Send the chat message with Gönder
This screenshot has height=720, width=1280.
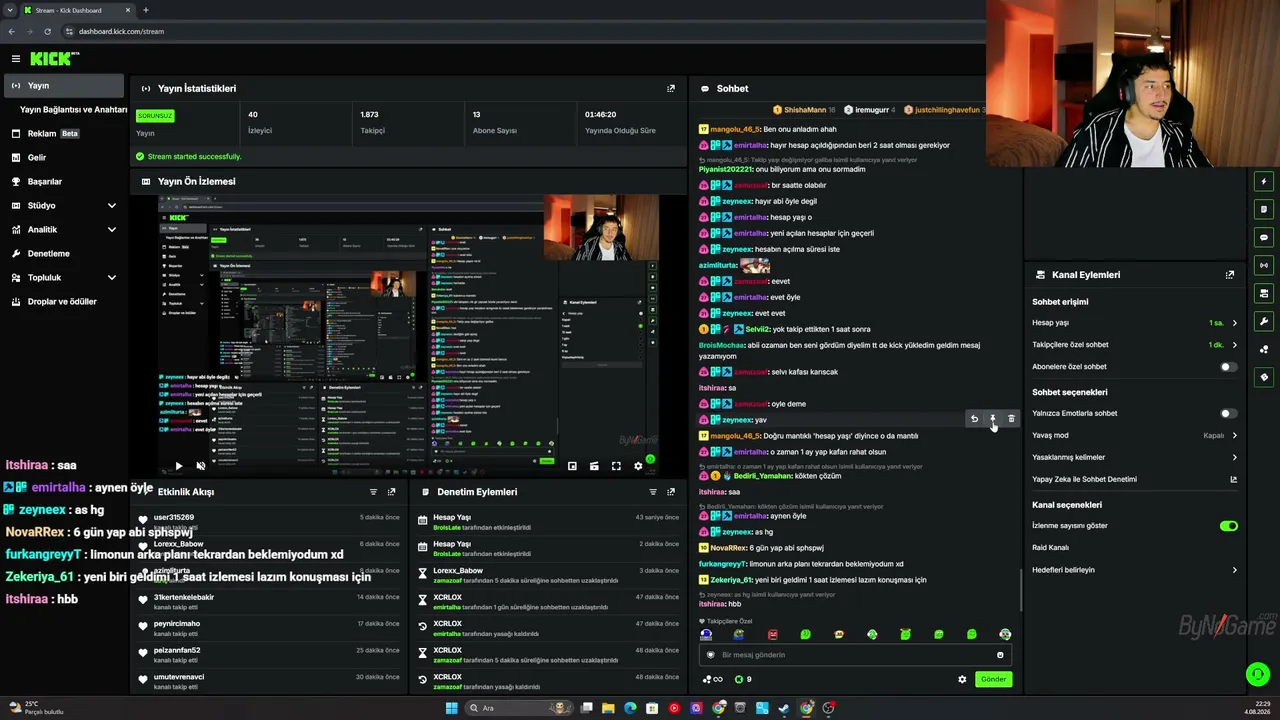(x=993, y=679)
